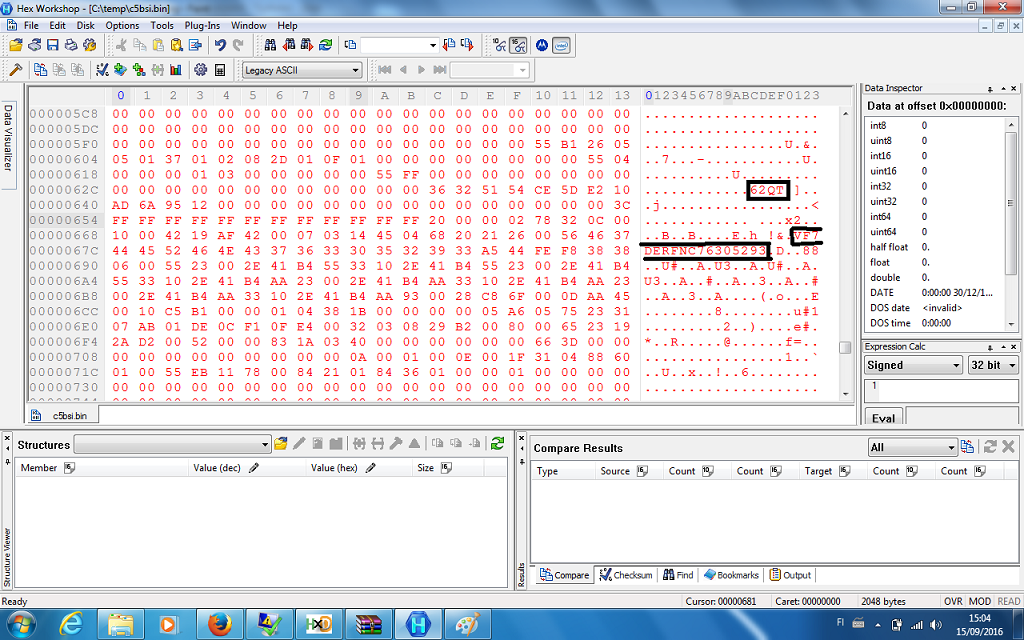Toggle the Intel byte order button

(562, 45)
